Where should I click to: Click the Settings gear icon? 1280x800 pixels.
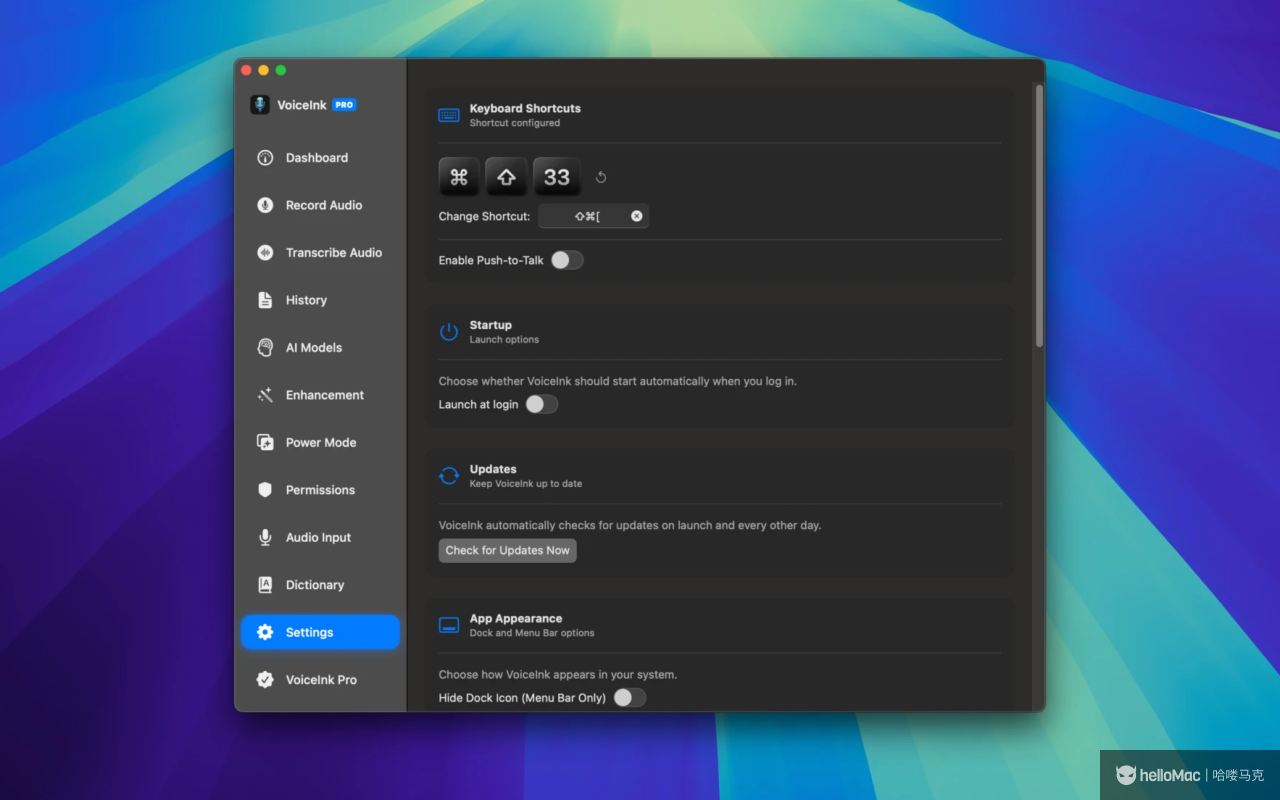265,632
